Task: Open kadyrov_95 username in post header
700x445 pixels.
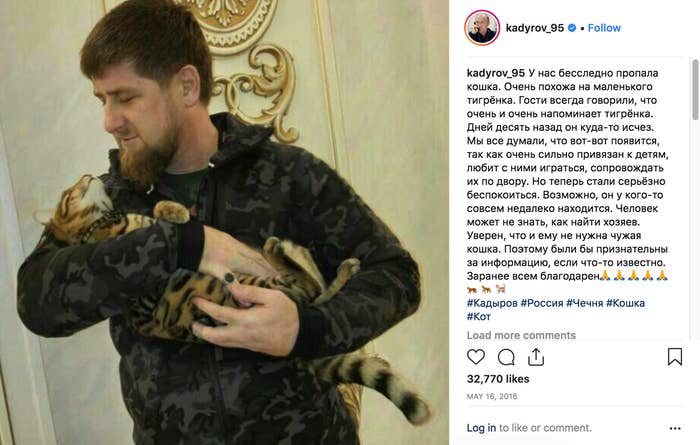Action: 535,28
